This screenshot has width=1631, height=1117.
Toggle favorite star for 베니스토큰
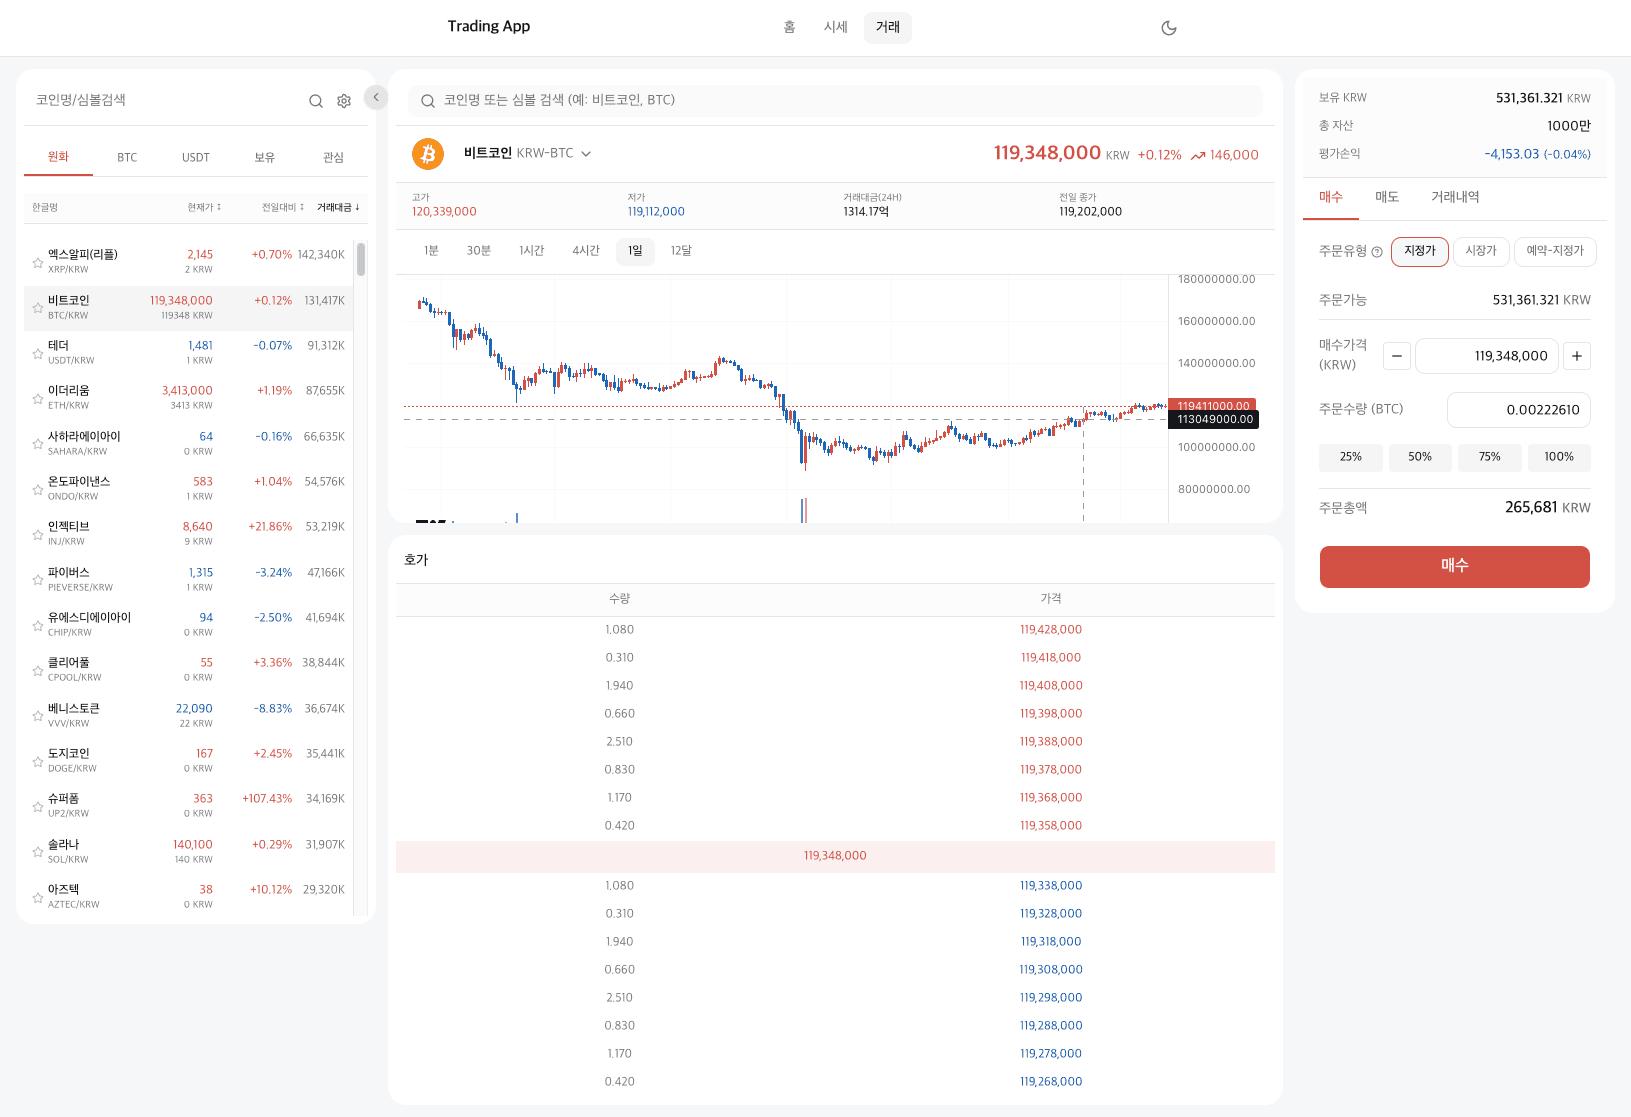coord(38,717)
